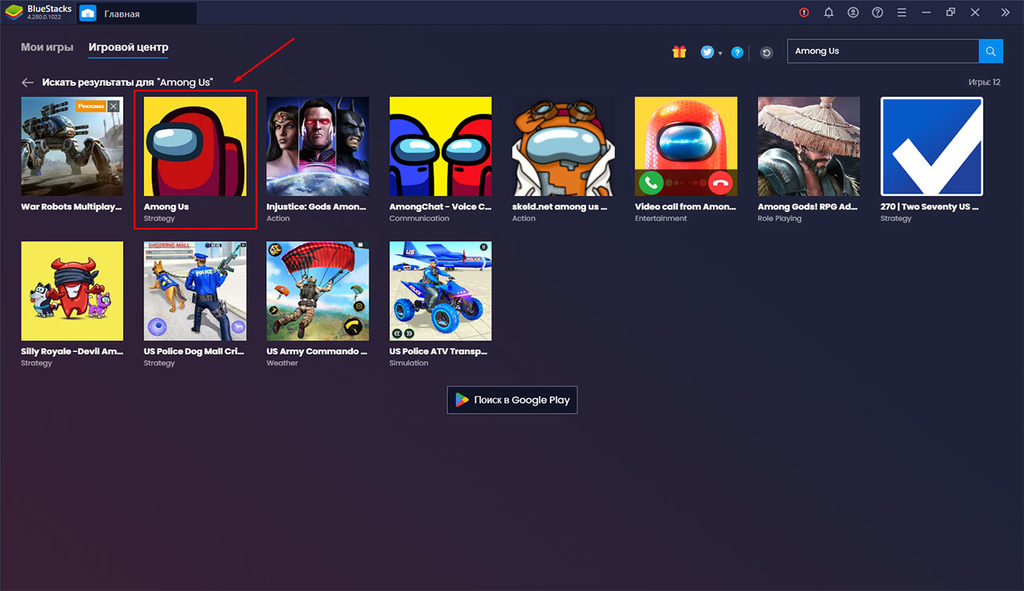Expand the Twitter social dropdown arrow
Screen dimensions: 1024x591
point(720,54)
